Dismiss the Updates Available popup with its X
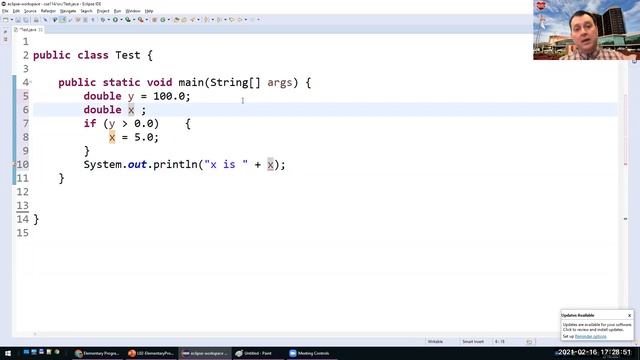This screenshot has width=640, height=360. tap(629, 316)
